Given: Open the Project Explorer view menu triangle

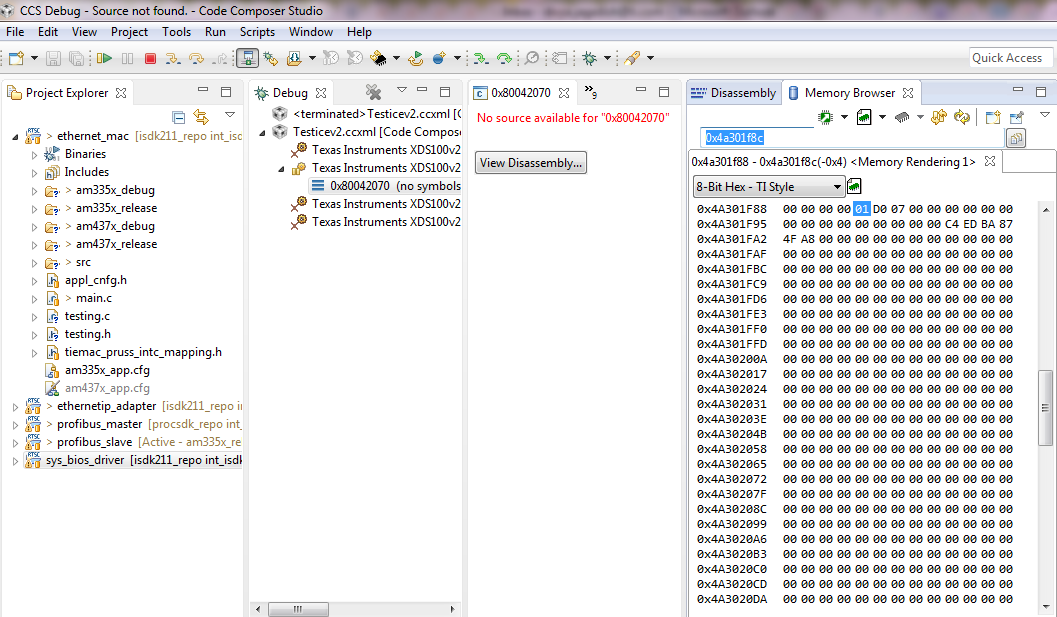Looking at the screenshot, I should coord(230,115).
